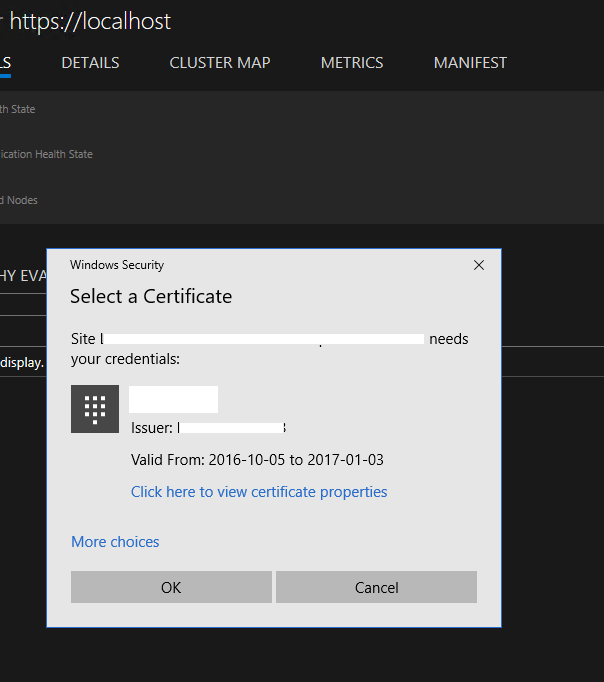This screenshot has height=682, width=604.
Task: Click the Valid From date text
Action: point(257,460)
